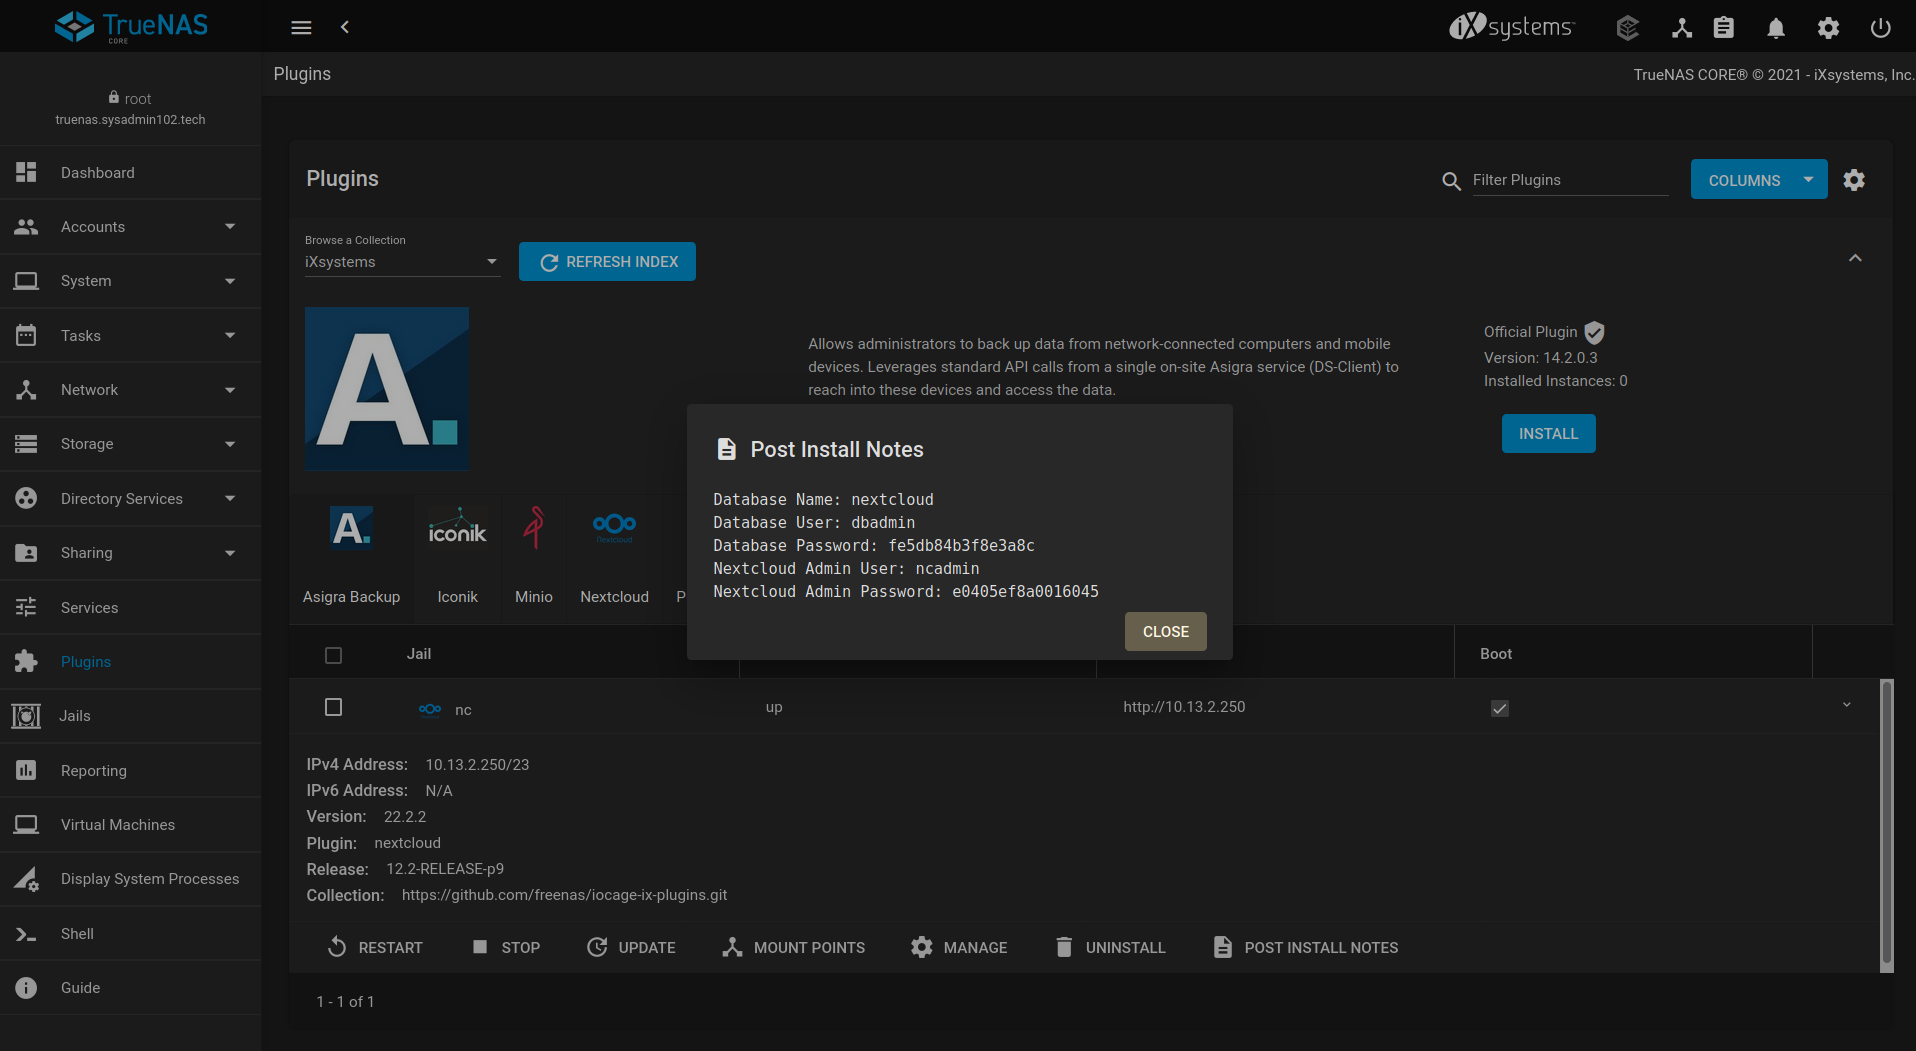1916x1051 pixels.
Task: Click INSTALL button for Asigra
Action: point(1548,434)
